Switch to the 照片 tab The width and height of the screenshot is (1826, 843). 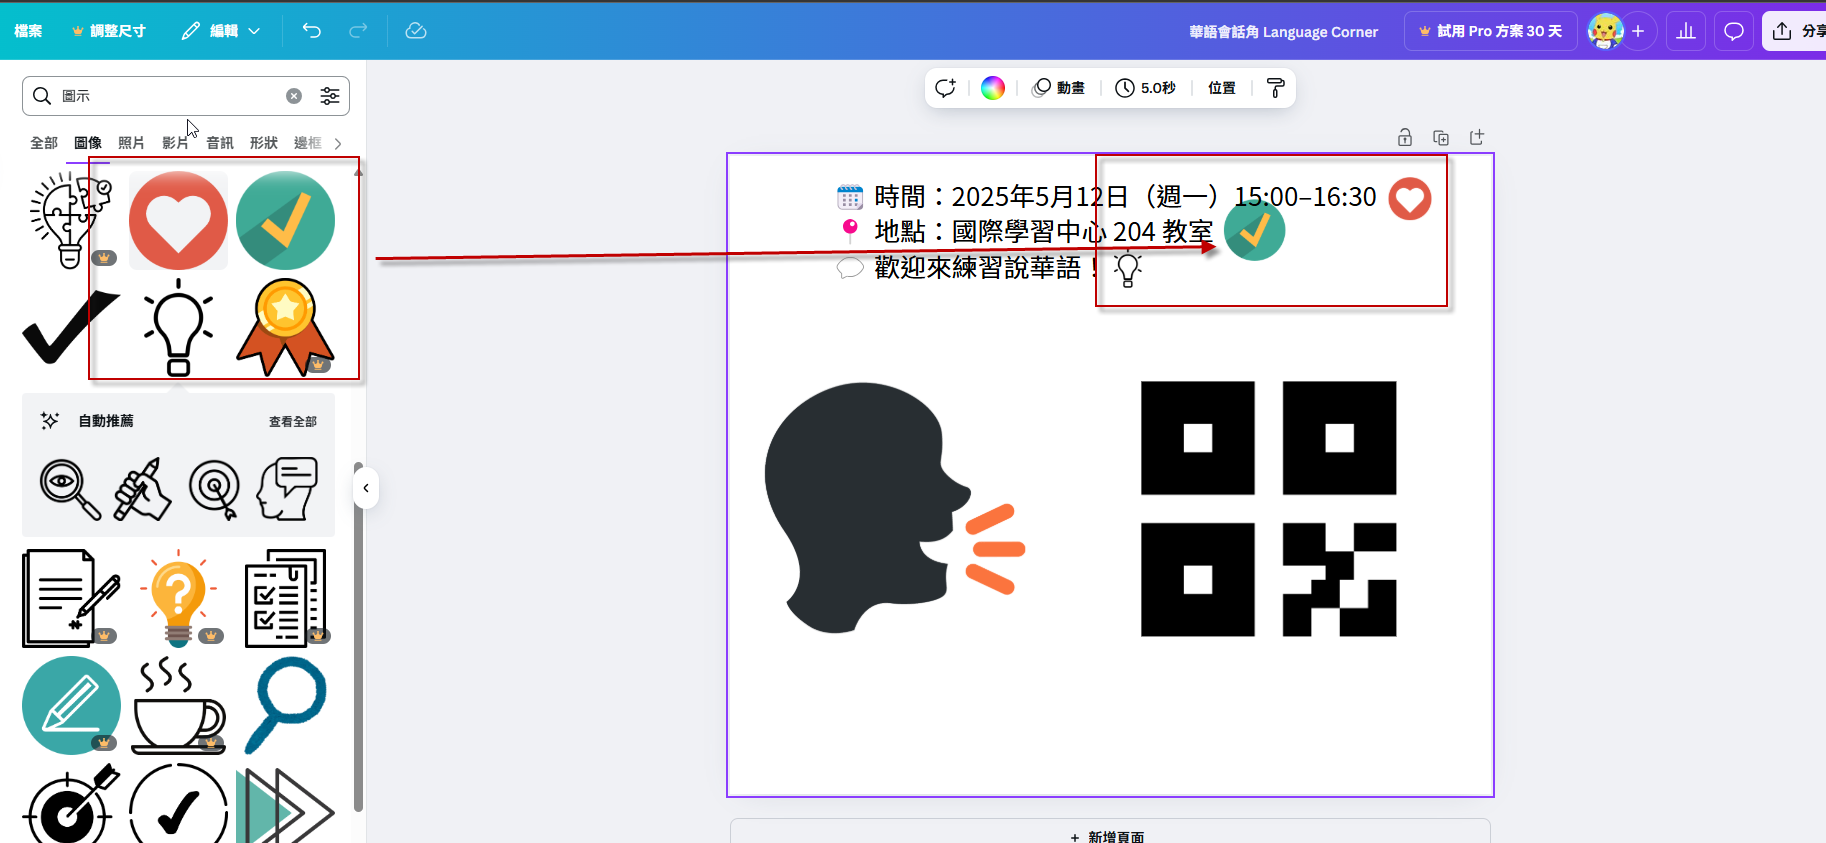coord(131,143)
